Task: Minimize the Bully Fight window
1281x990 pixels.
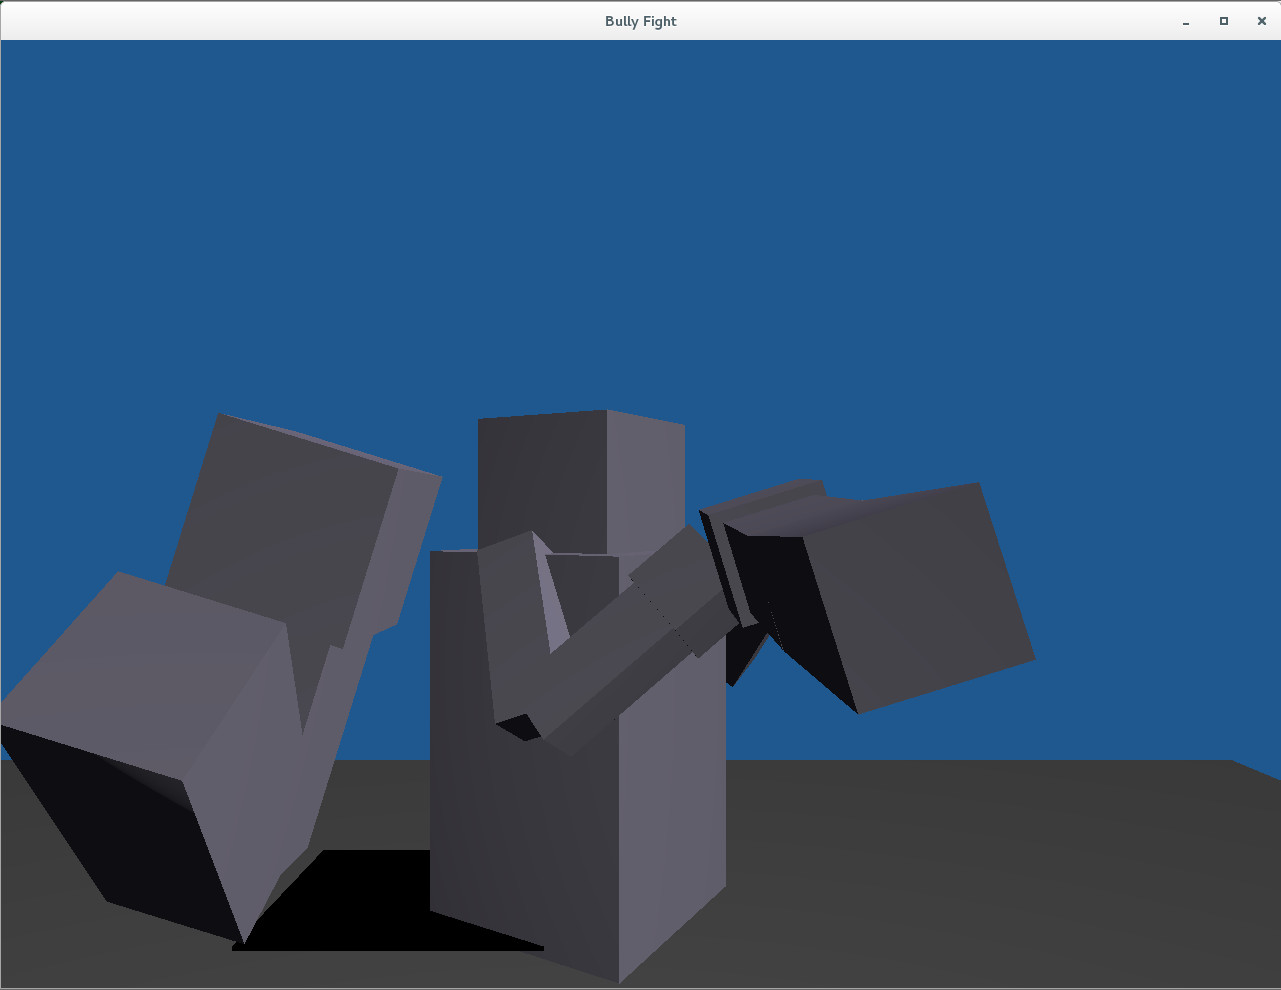Action: tap(1186, 21)
